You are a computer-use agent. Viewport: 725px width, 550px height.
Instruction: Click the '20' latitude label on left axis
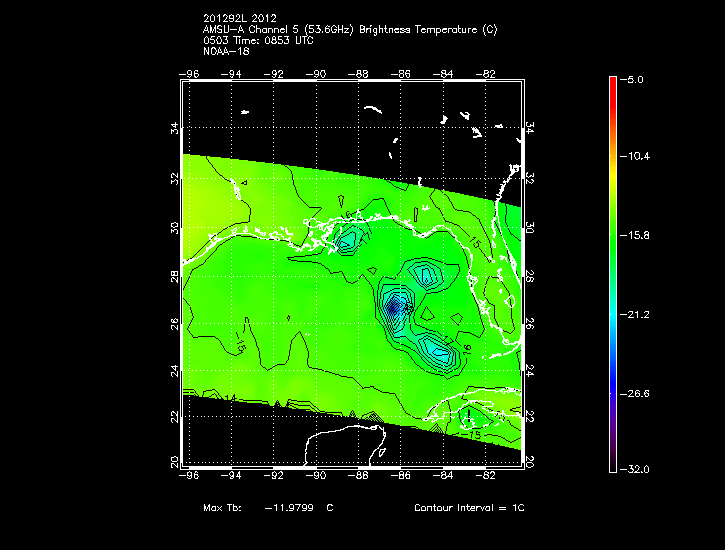174,462
